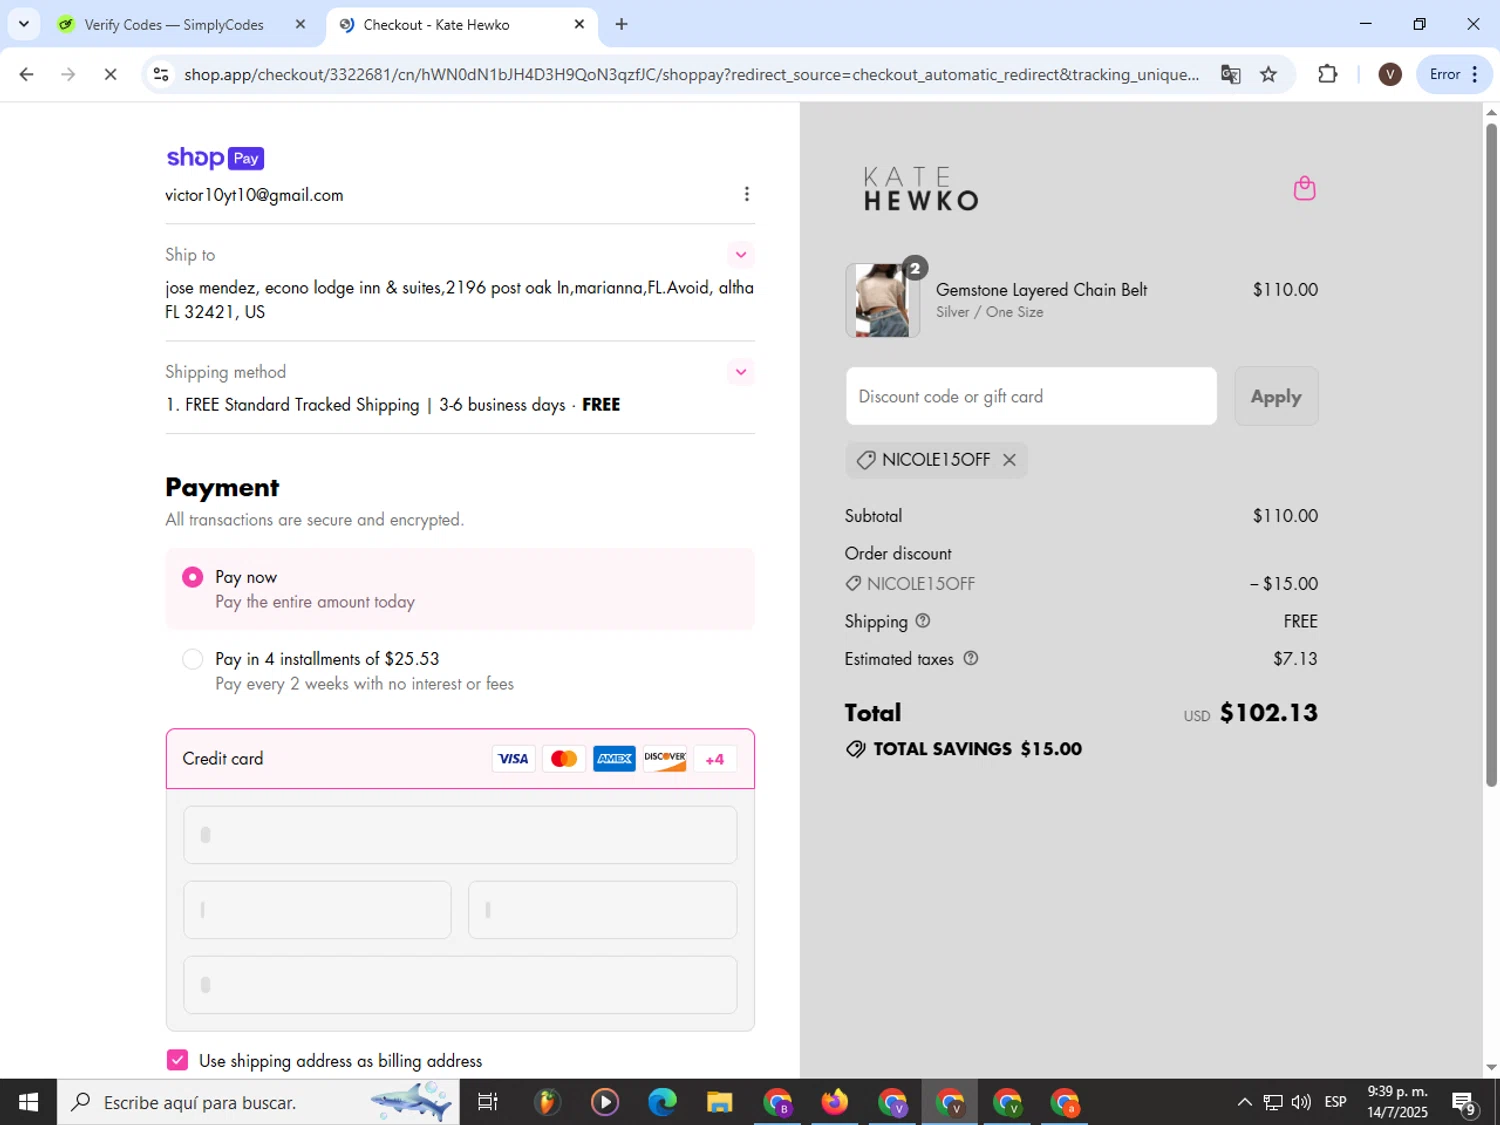
Task: Toggle Use shipping address as billing address
Action: tap(177, 1060)
